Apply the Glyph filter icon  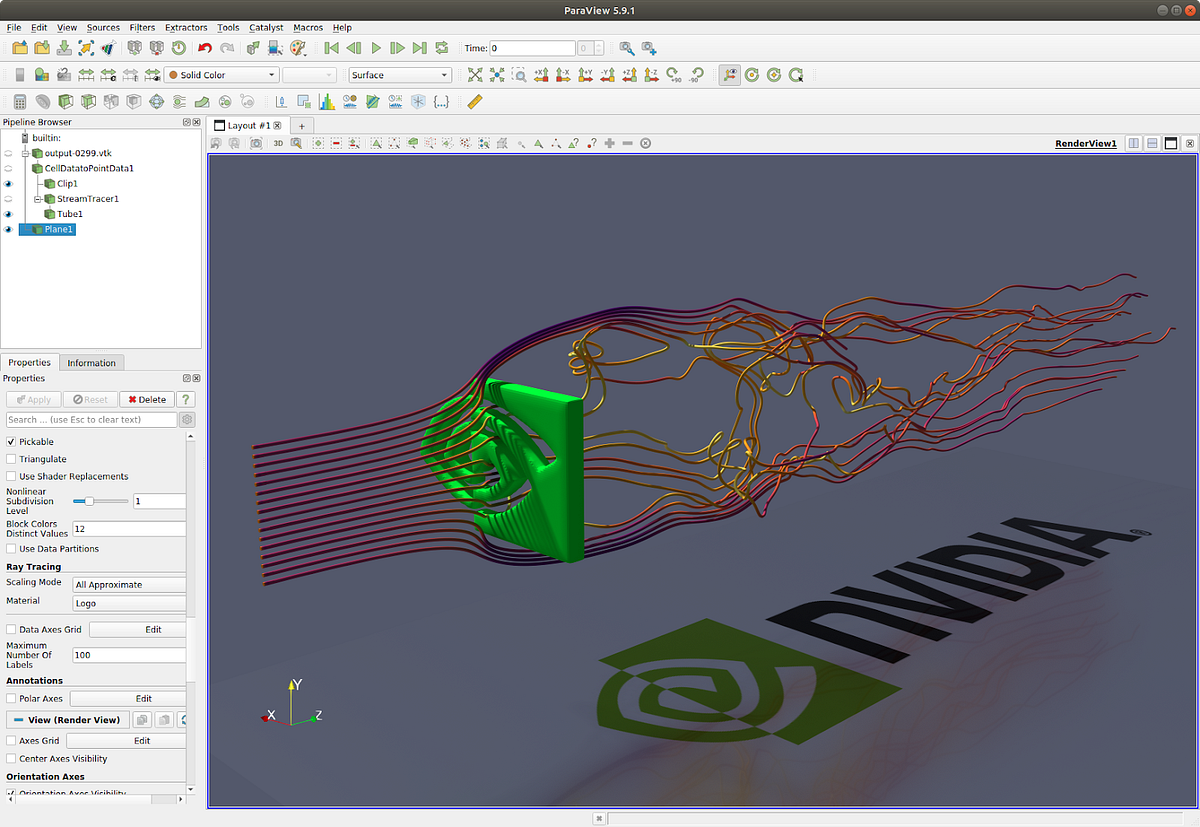(157, 101)
